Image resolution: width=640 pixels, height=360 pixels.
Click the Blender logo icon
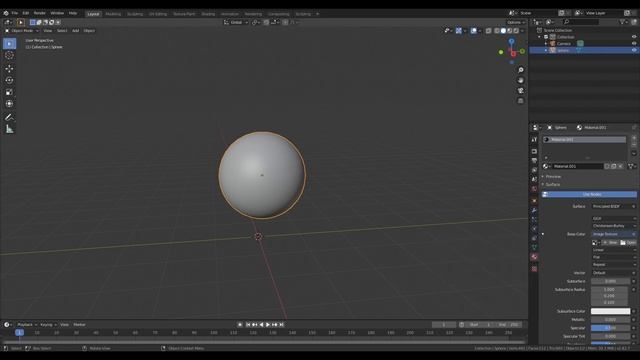point(6,13)
